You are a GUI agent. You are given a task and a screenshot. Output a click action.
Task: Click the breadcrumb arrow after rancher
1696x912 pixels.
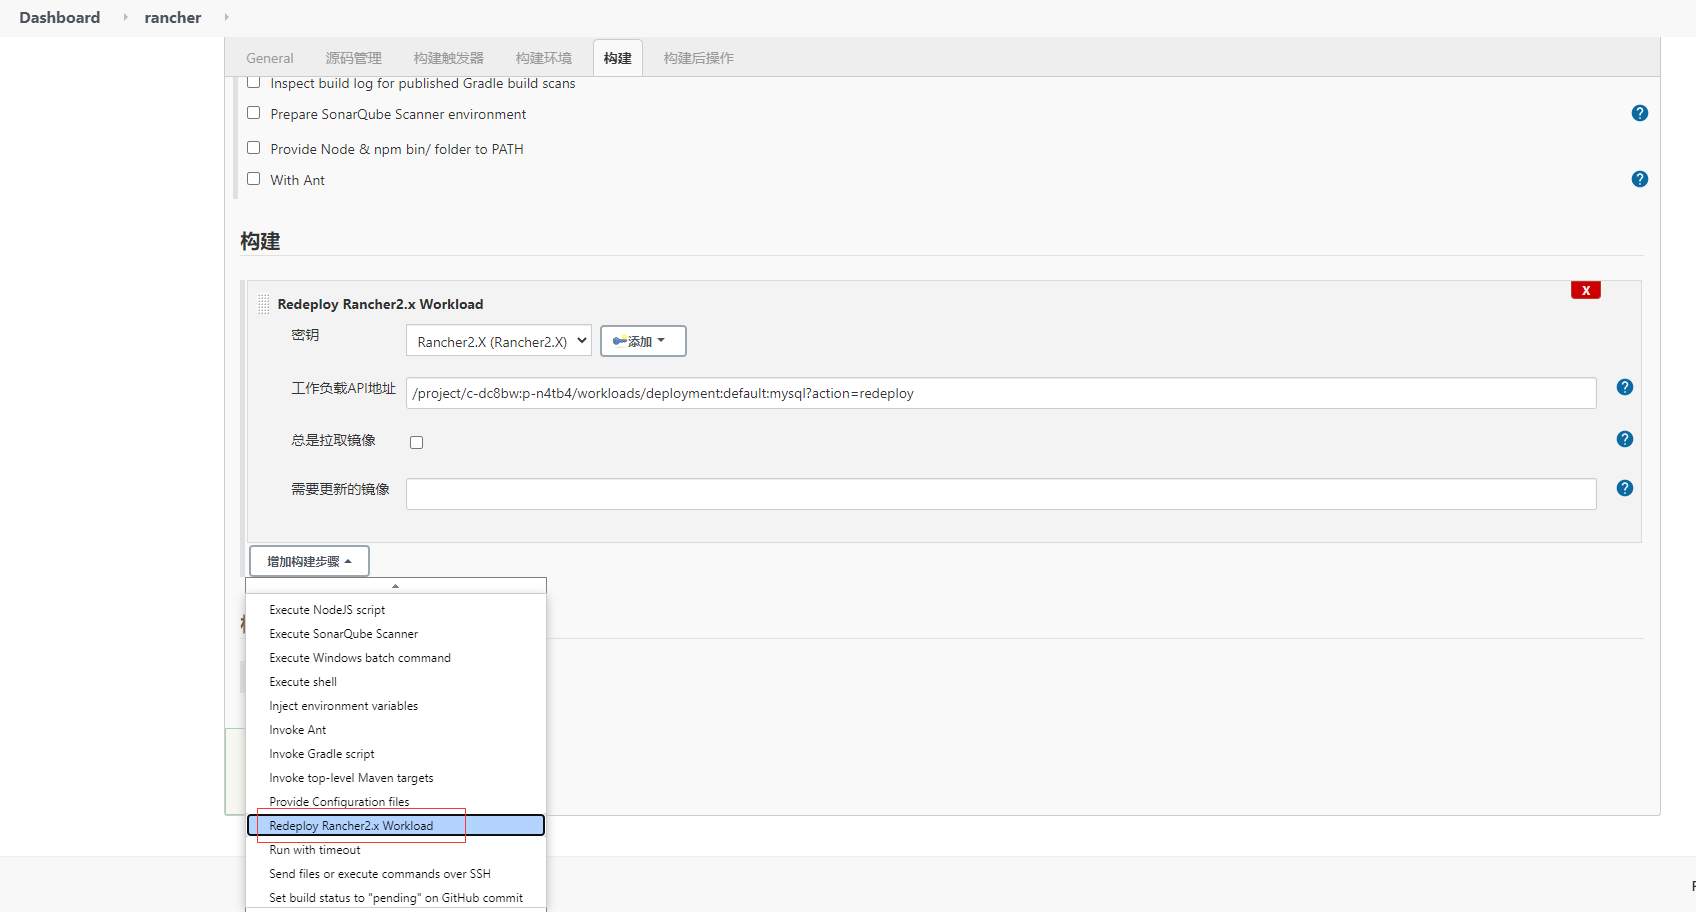point(226,17)
